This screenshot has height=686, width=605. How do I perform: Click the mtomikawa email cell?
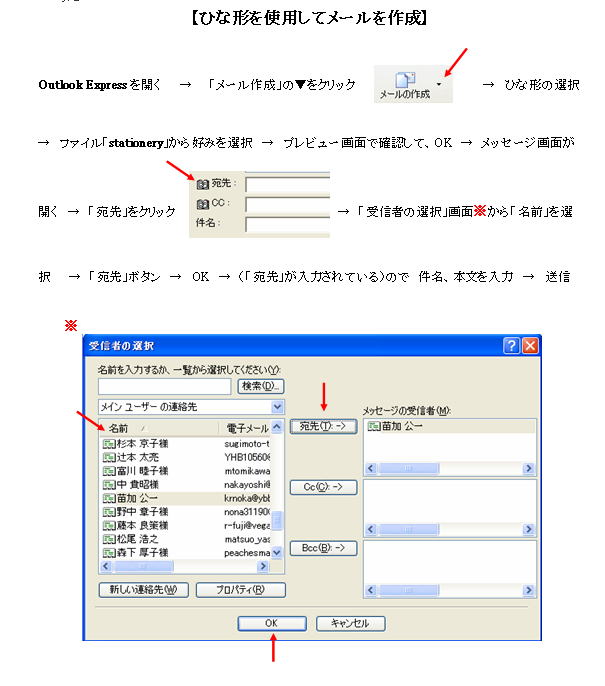point(247,471)
